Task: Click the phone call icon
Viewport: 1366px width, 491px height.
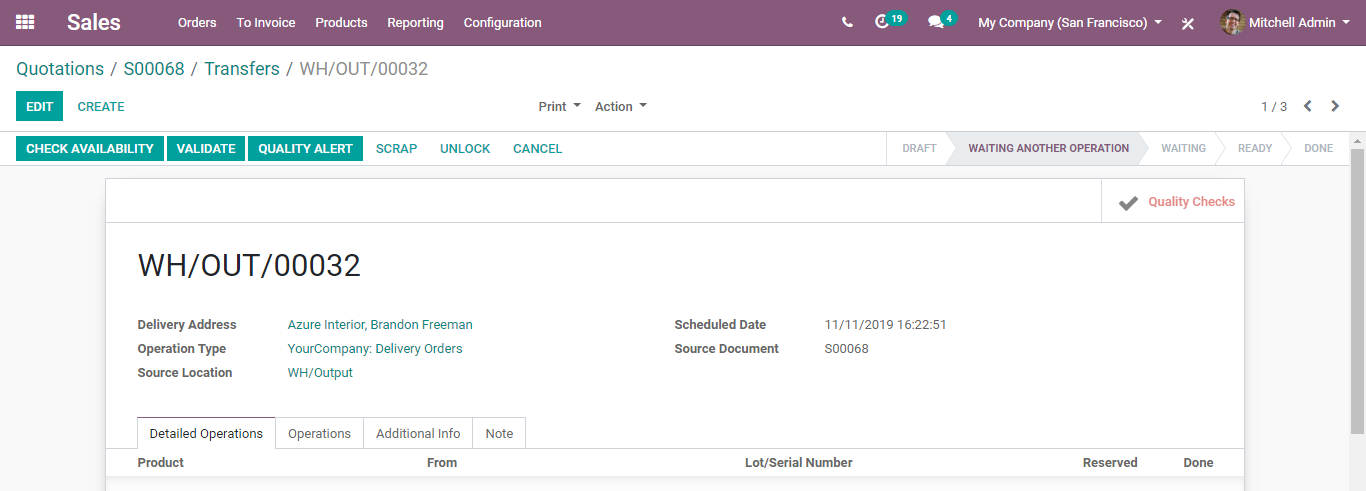Action: coord(847,22)
